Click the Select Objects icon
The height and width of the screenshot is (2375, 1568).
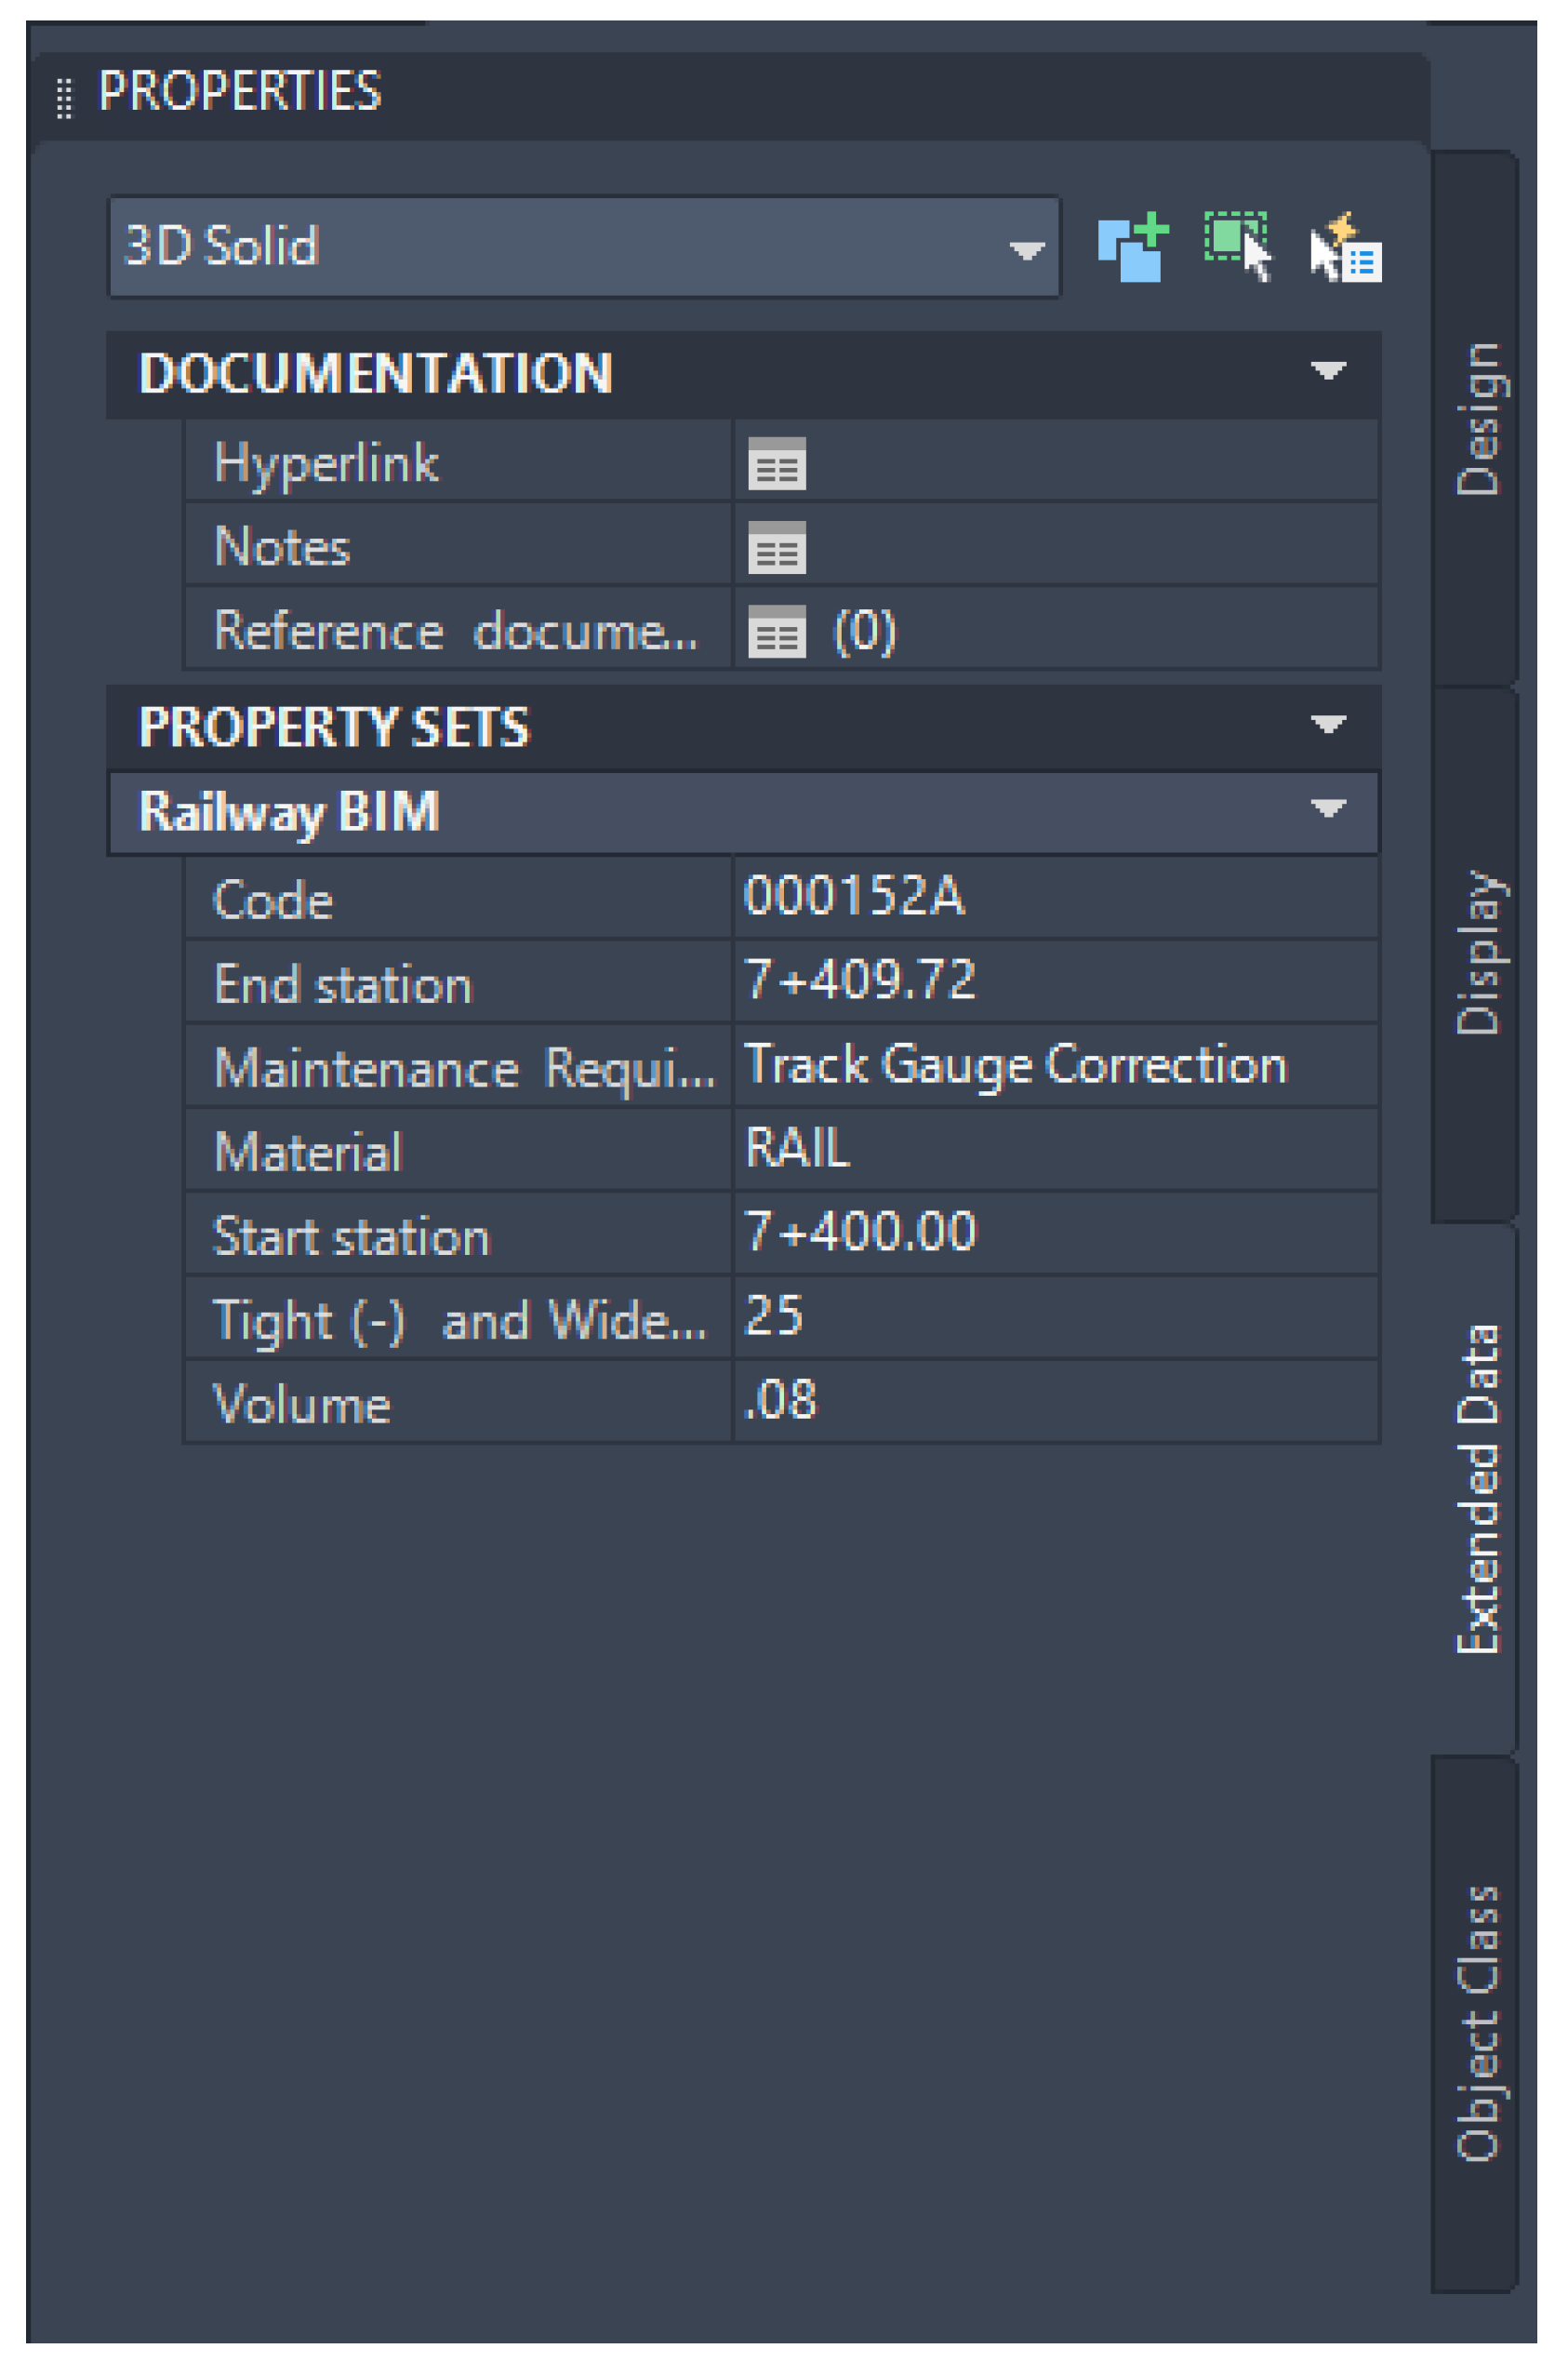pyautogui.click(x=1238, y=246)
